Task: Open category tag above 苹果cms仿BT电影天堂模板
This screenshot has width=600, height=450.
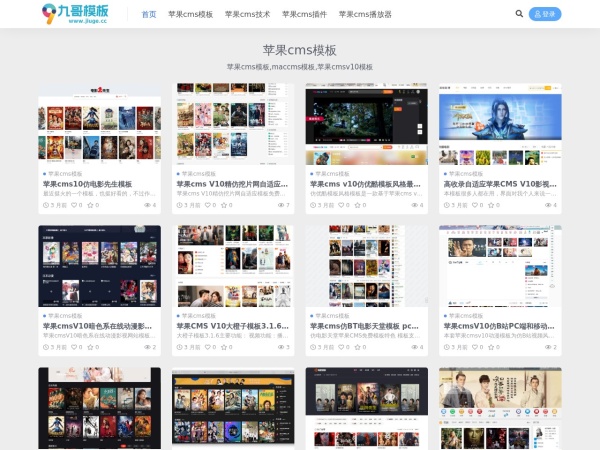Action: [x=331, y=315]
